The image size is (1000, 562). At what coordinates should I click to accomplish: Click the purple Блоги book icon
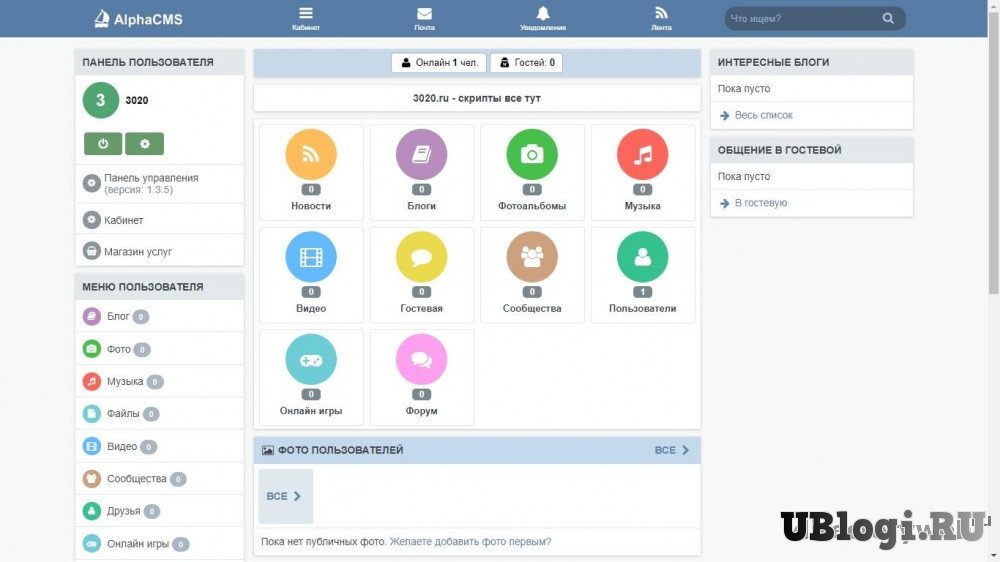pyautogui.click(x=421, y=155)
